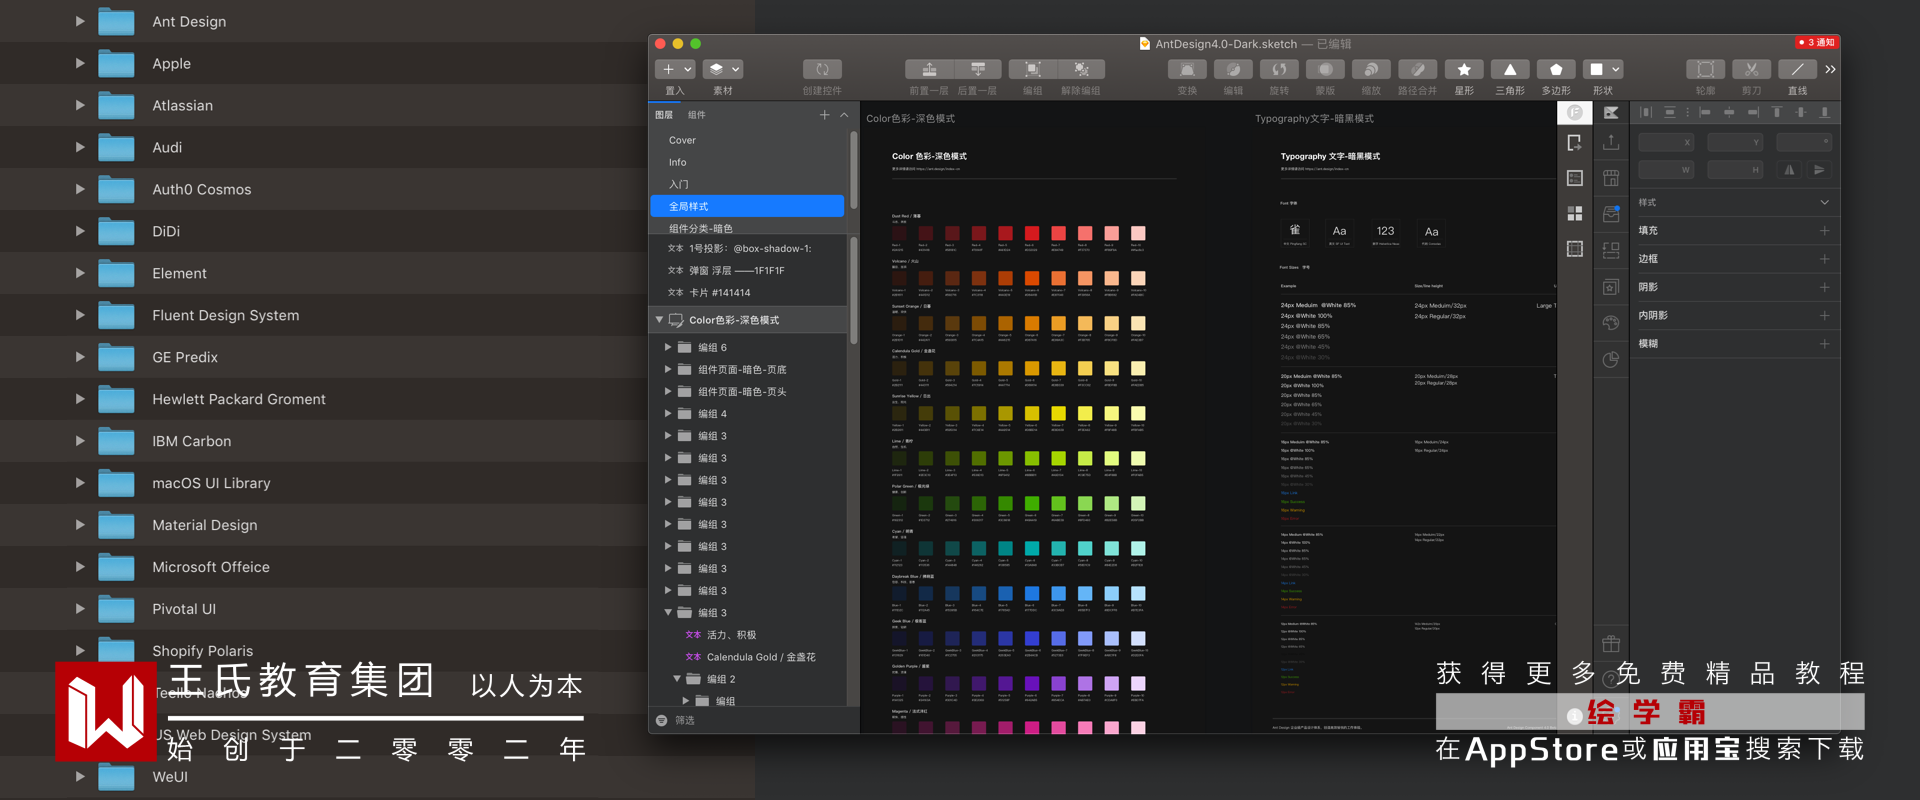This screenshot has width=1920, height=800.
Task: Collapse the Color色彩-深色模式 artboard in layer list
Action: coord(659,320)
